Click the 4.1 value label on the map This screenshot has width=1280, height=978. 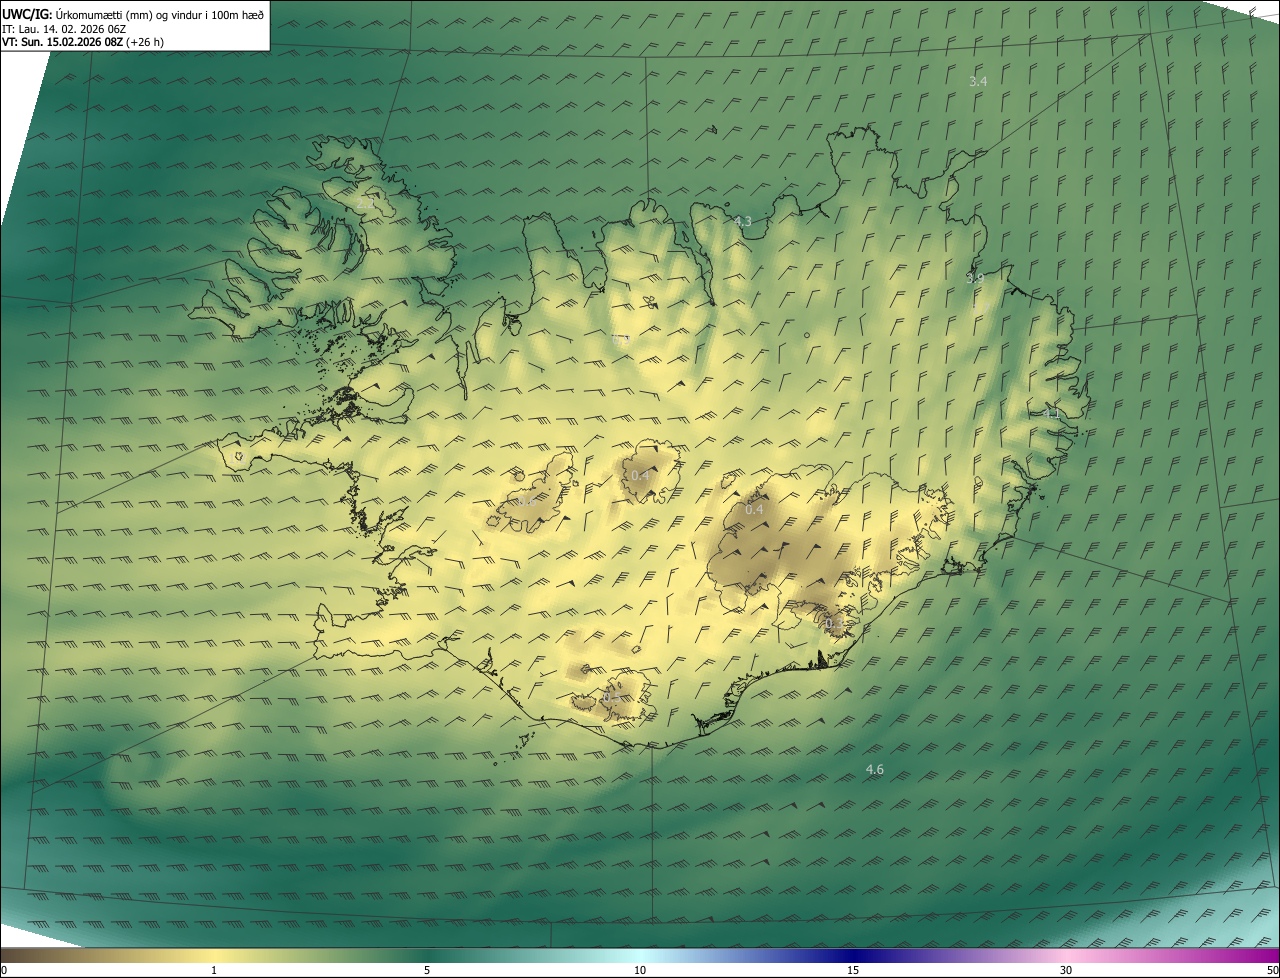coord(1050,413)
